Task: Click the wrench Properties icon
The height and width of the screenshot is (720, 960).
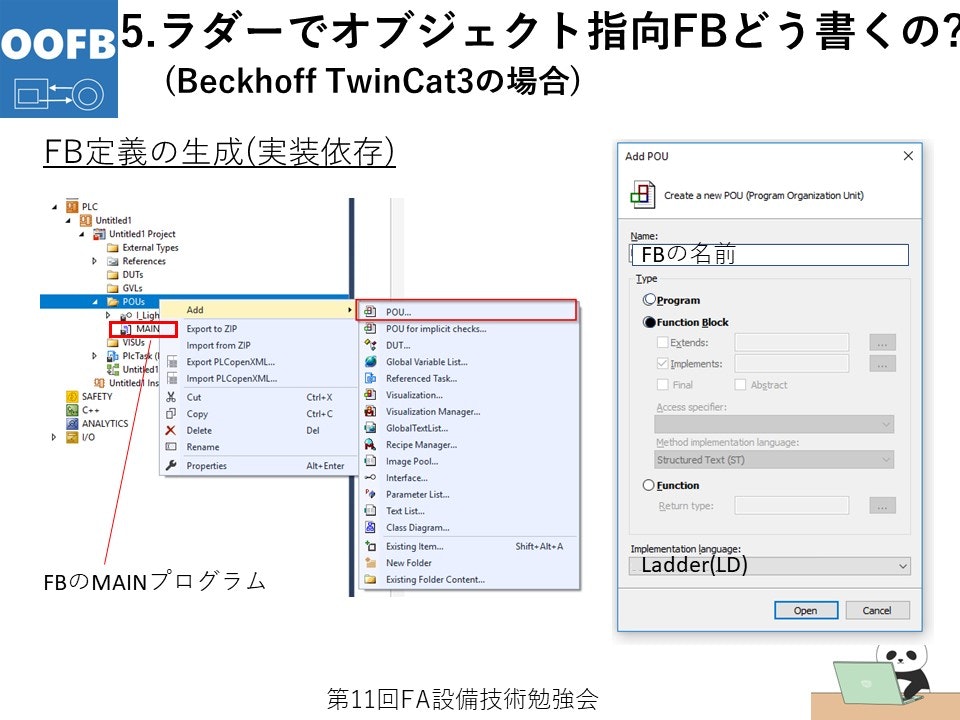Action: pos(171,465)
